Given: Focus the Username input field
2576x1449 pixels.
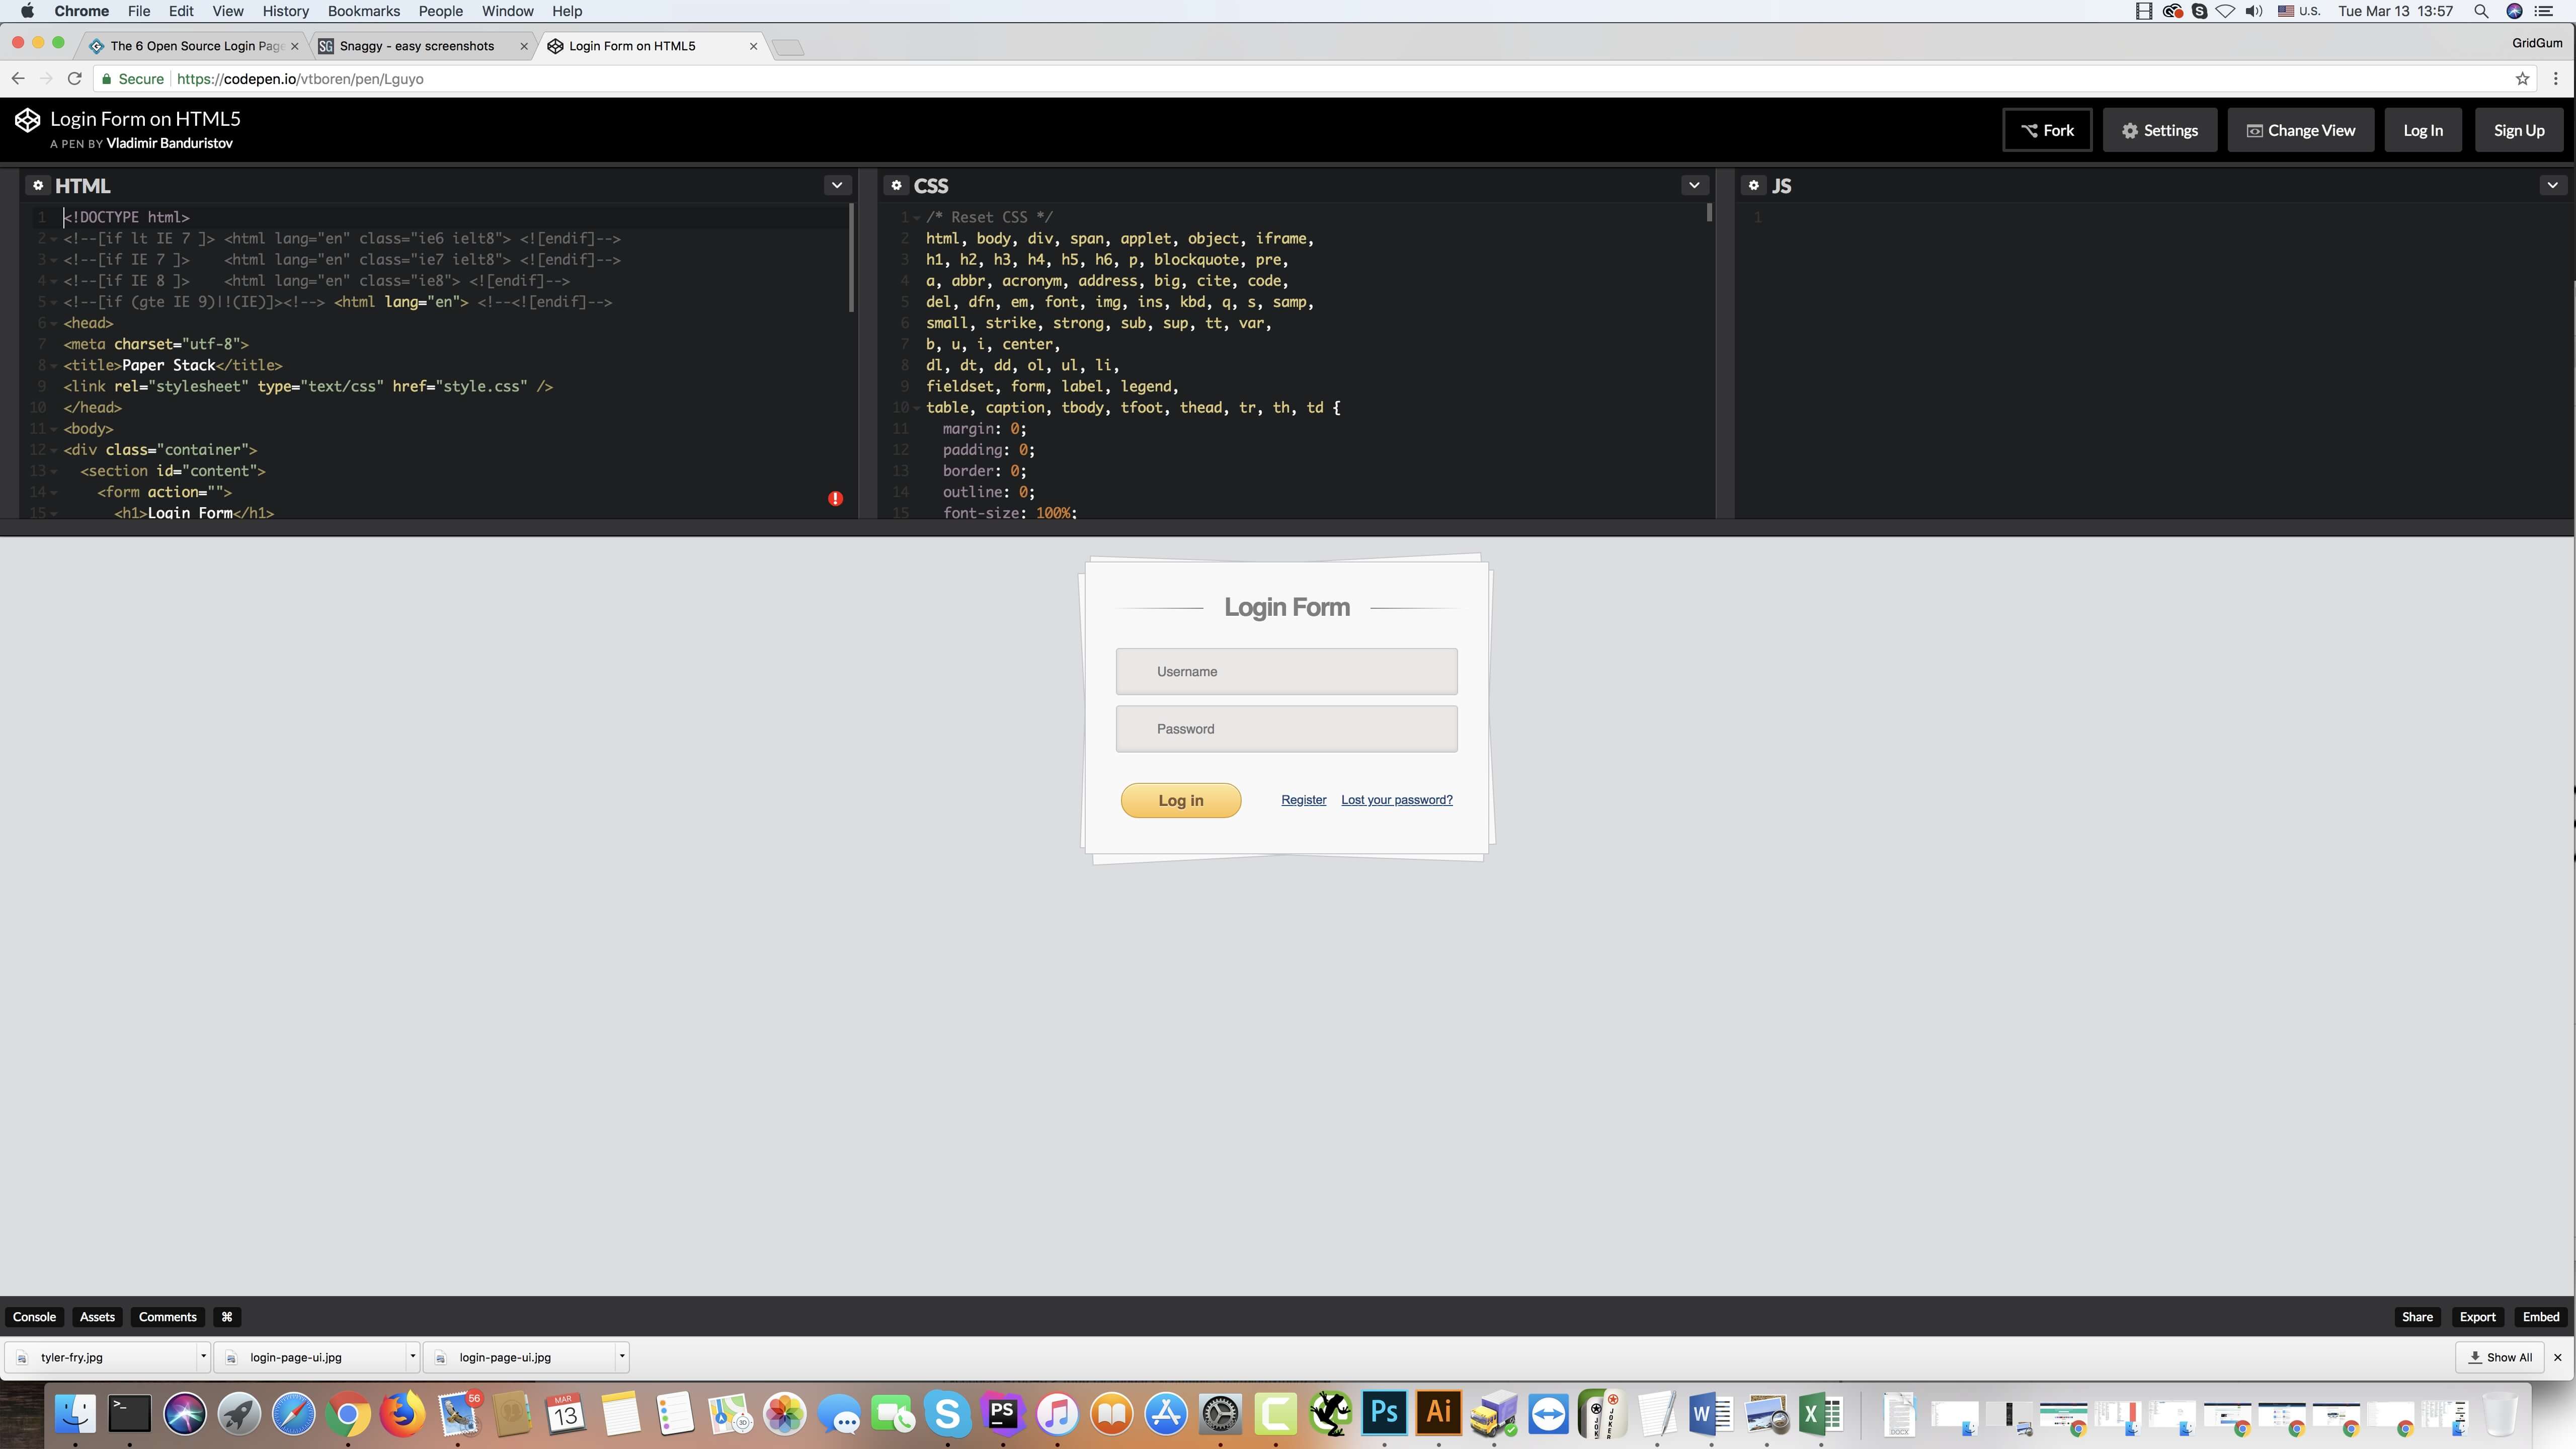Looking at the screenshot, I should pos(1287,671).
